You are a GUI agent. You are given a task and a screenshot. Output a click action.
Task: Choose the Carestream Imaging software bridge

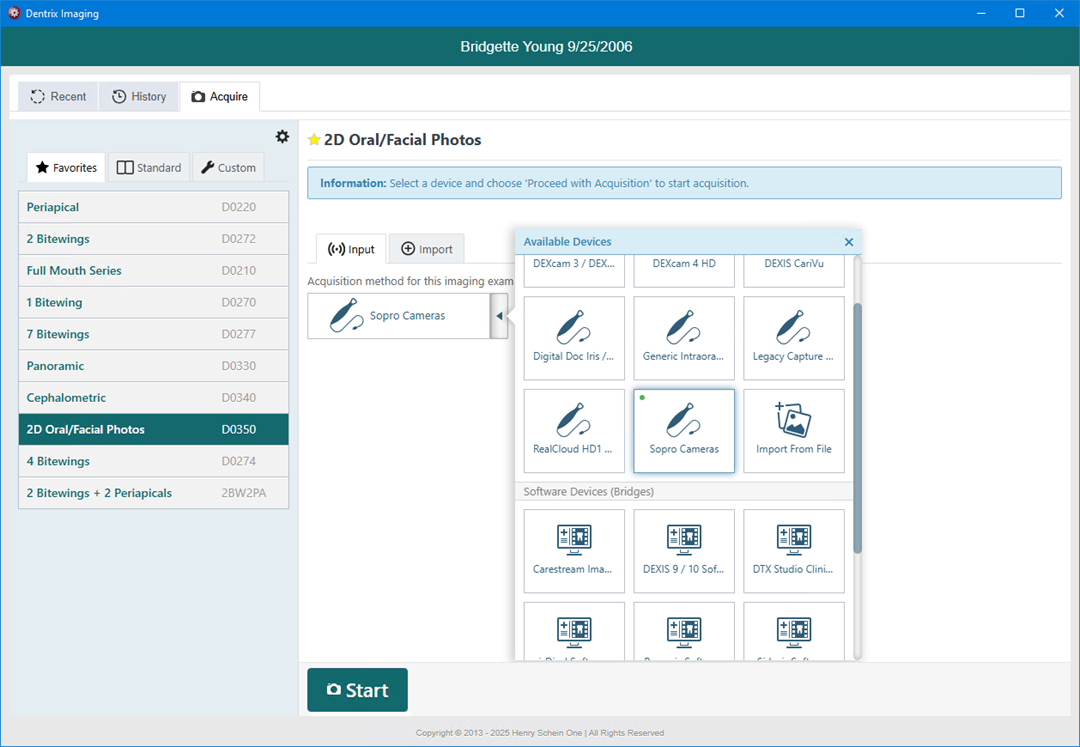574,550
